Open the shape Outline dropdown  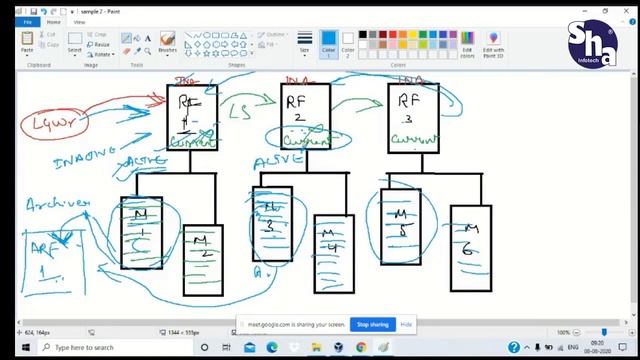[273, 35]
